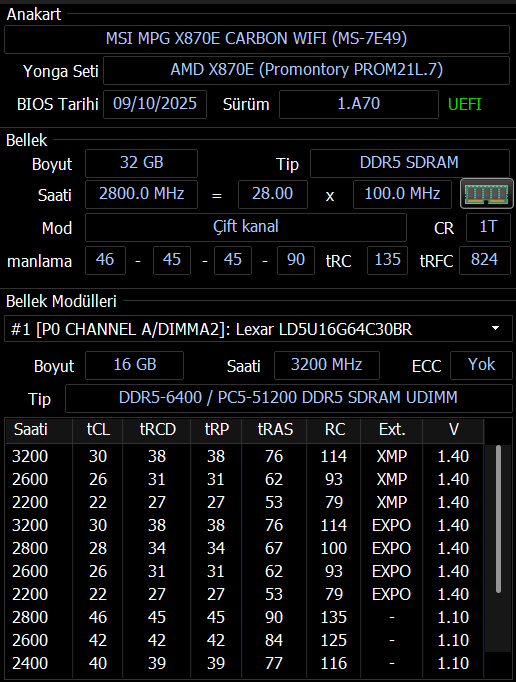Click the tRFC value 824
The height and width of the screenshot is (682, 516).
[x=485, y=260]
